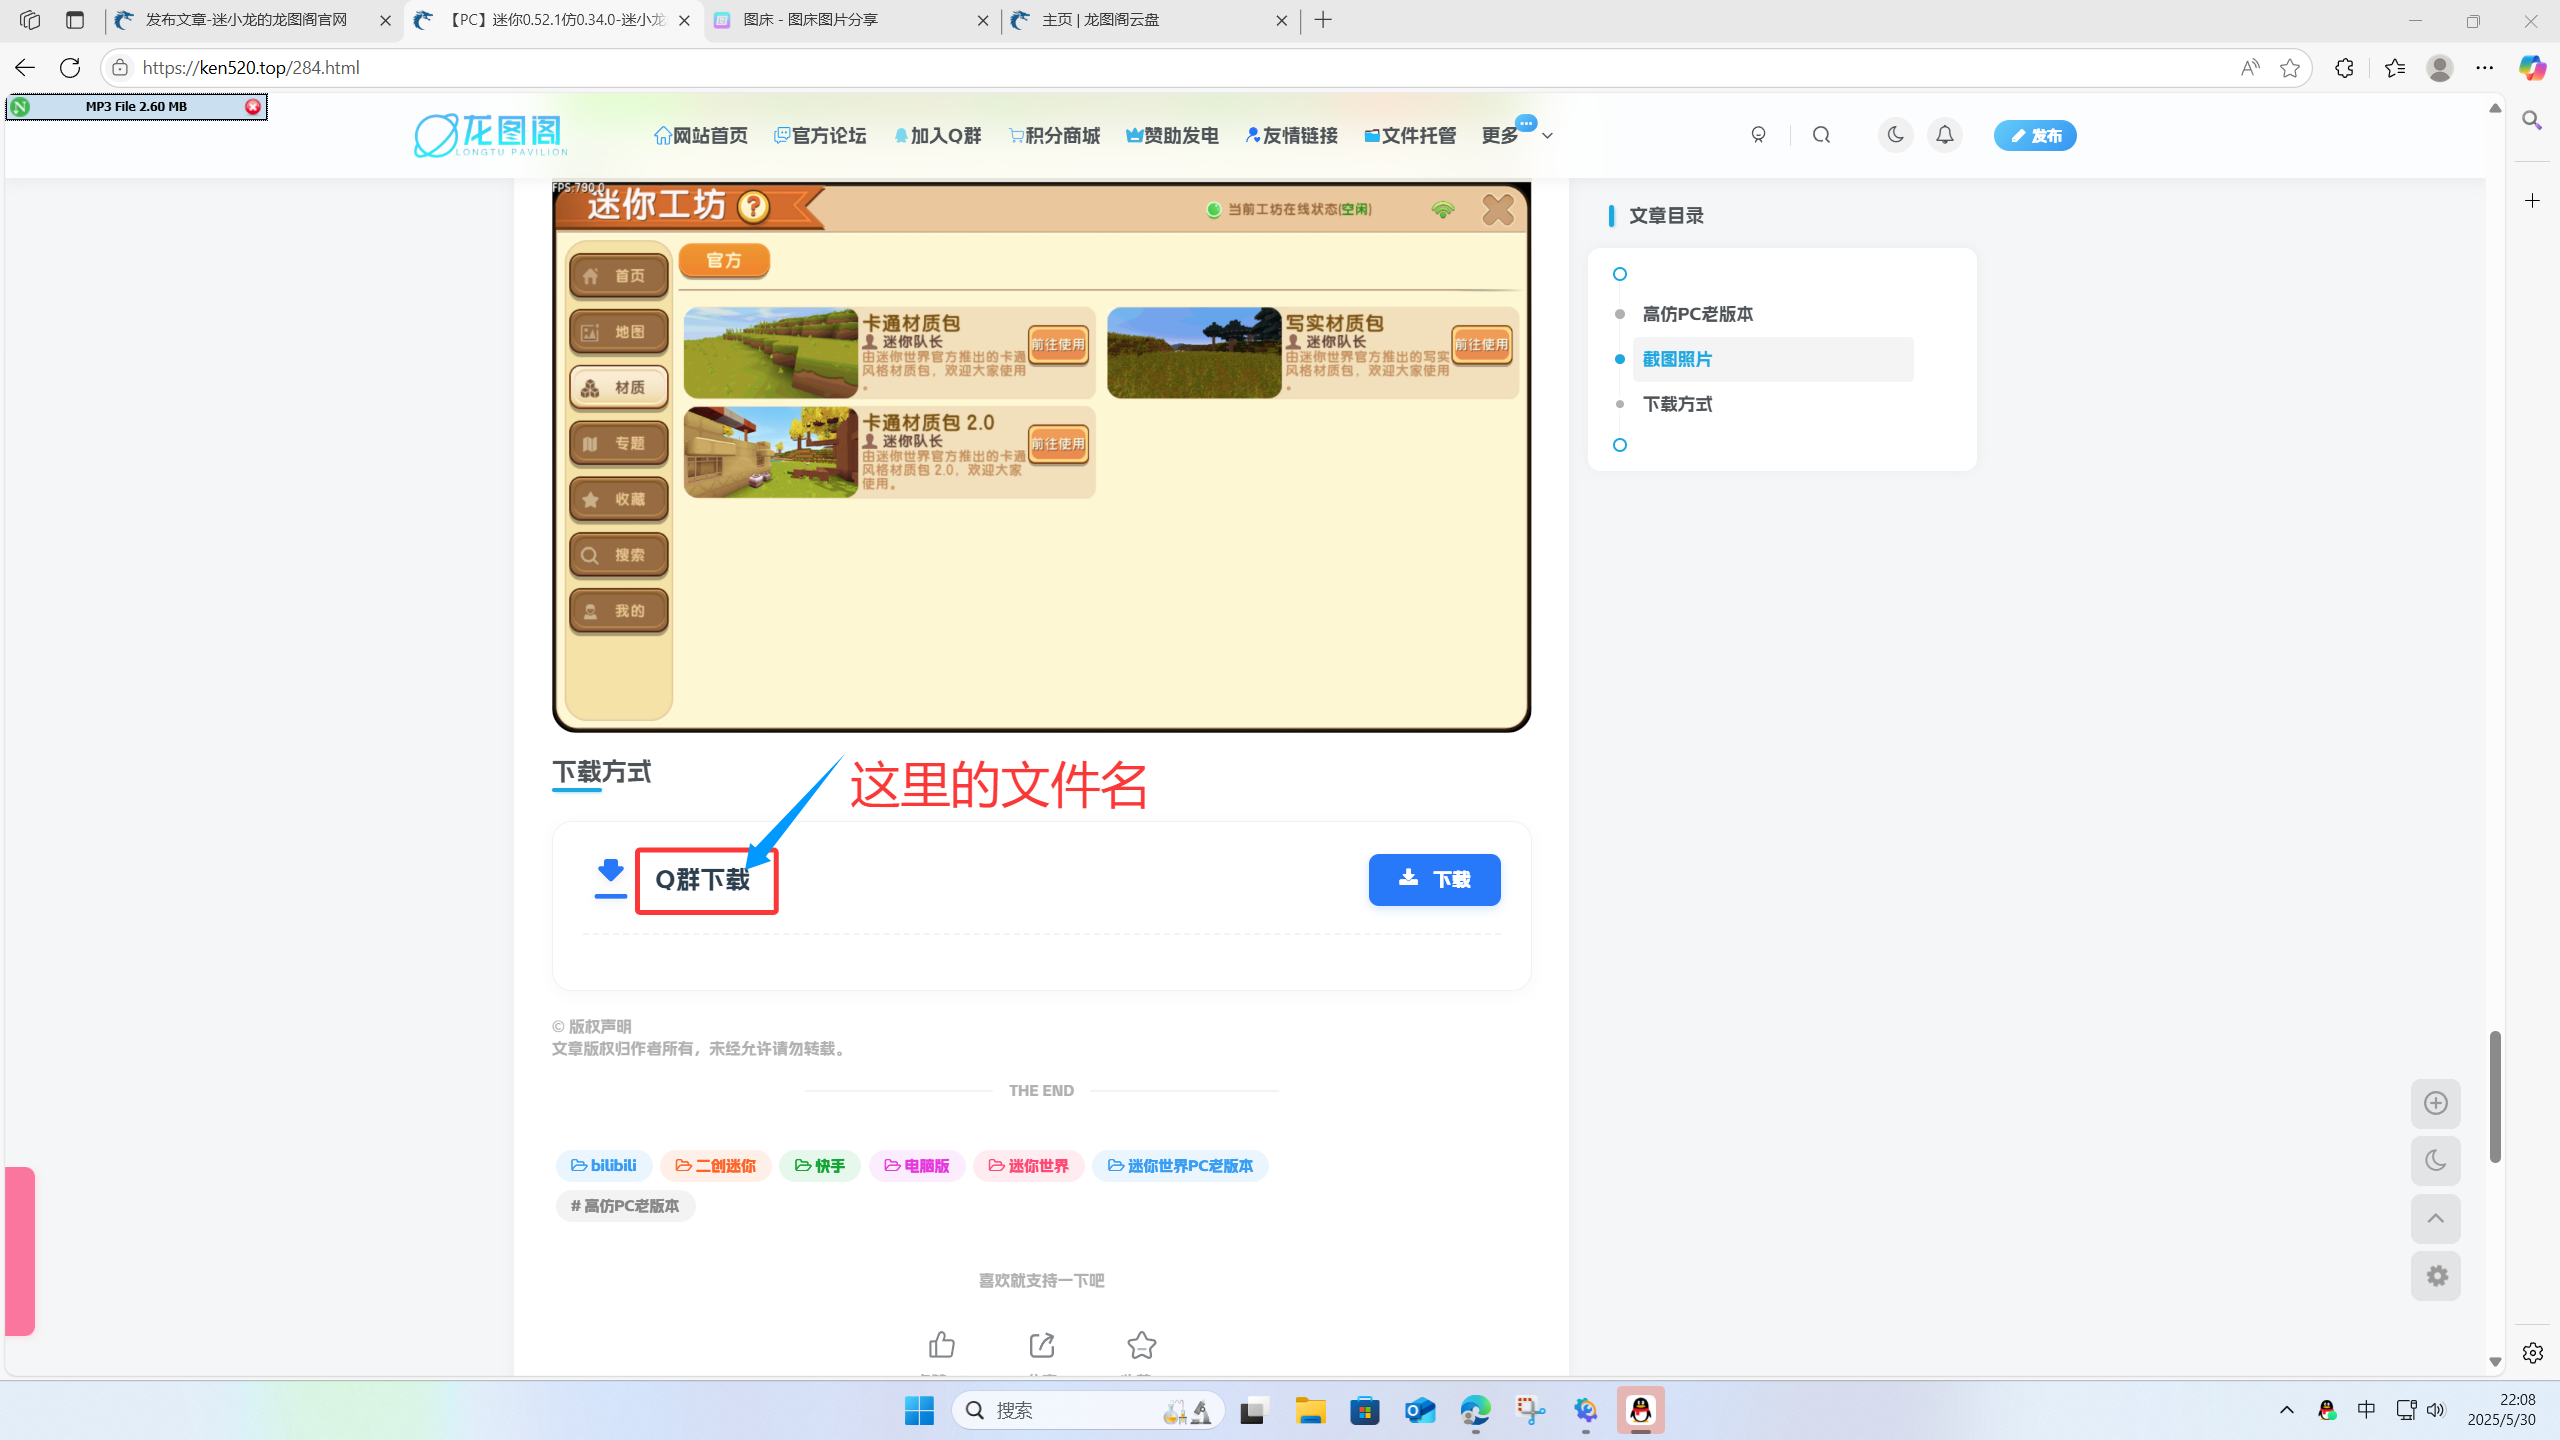The width and height of the screenshot is (2560, 1440).
Task: Open the 迷你世界PC老版本 category tag
Action: tap(1180, 1165)
